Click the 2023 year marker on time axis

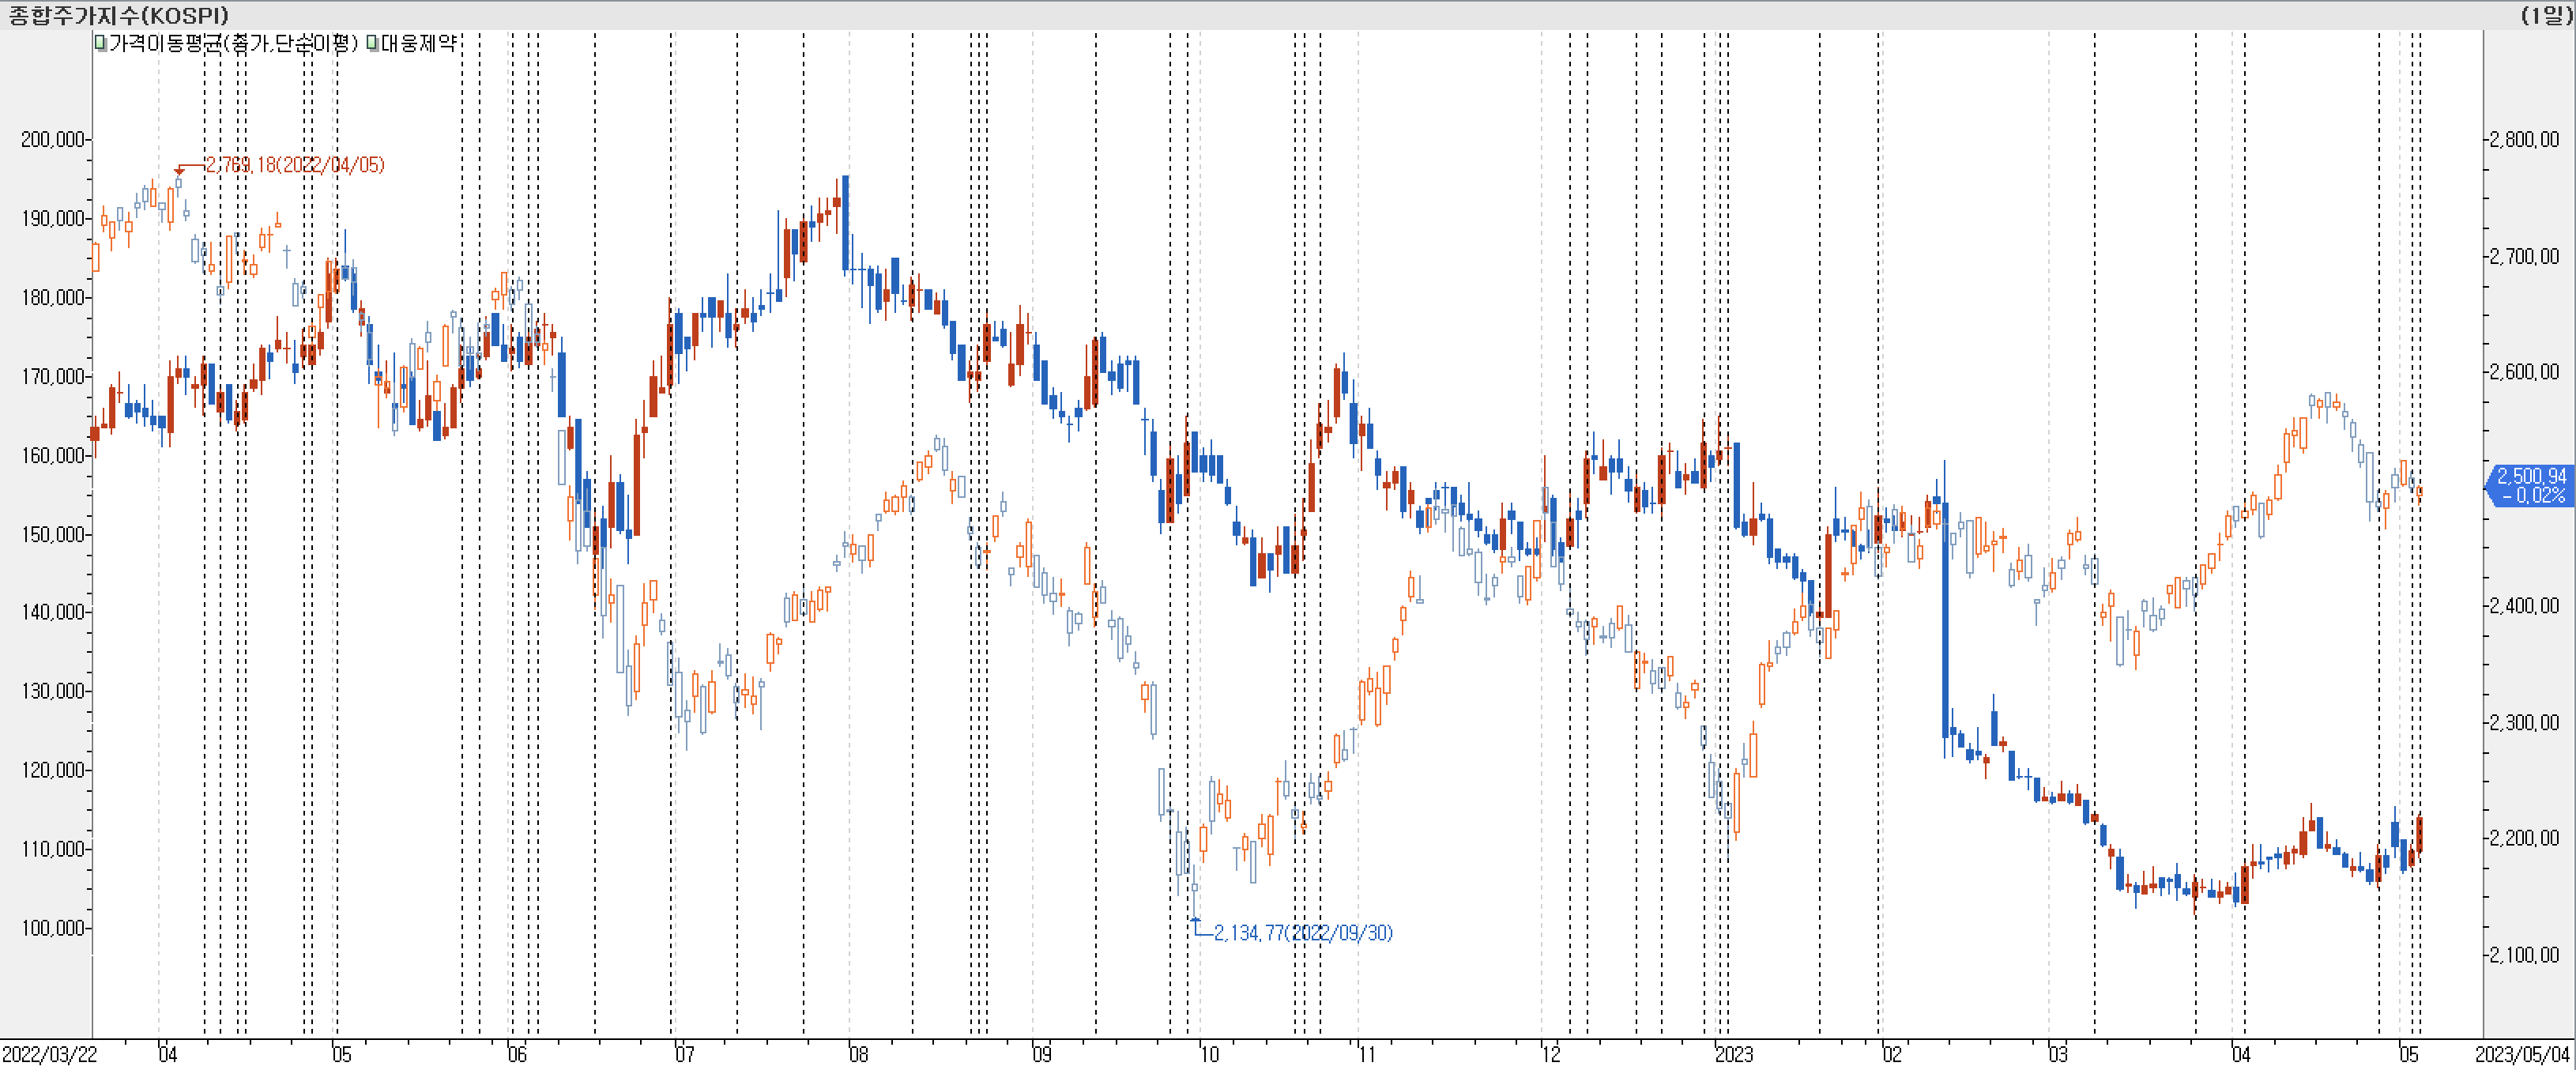(x=1733, y=1054)
